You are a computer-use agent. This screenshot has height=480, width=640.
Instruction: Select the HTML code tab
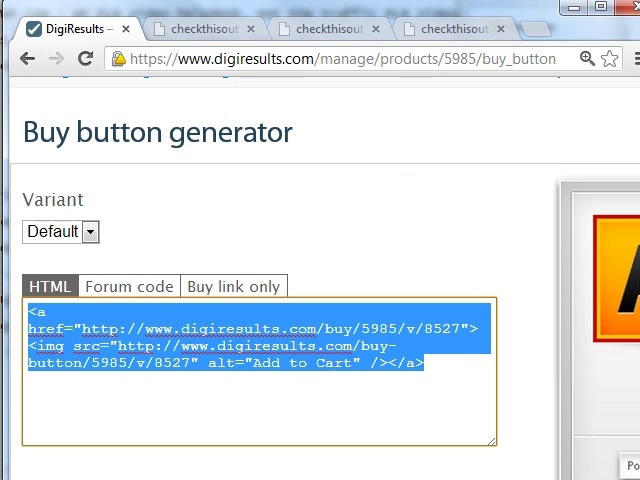pyautogui.click(x=50, y=286)
